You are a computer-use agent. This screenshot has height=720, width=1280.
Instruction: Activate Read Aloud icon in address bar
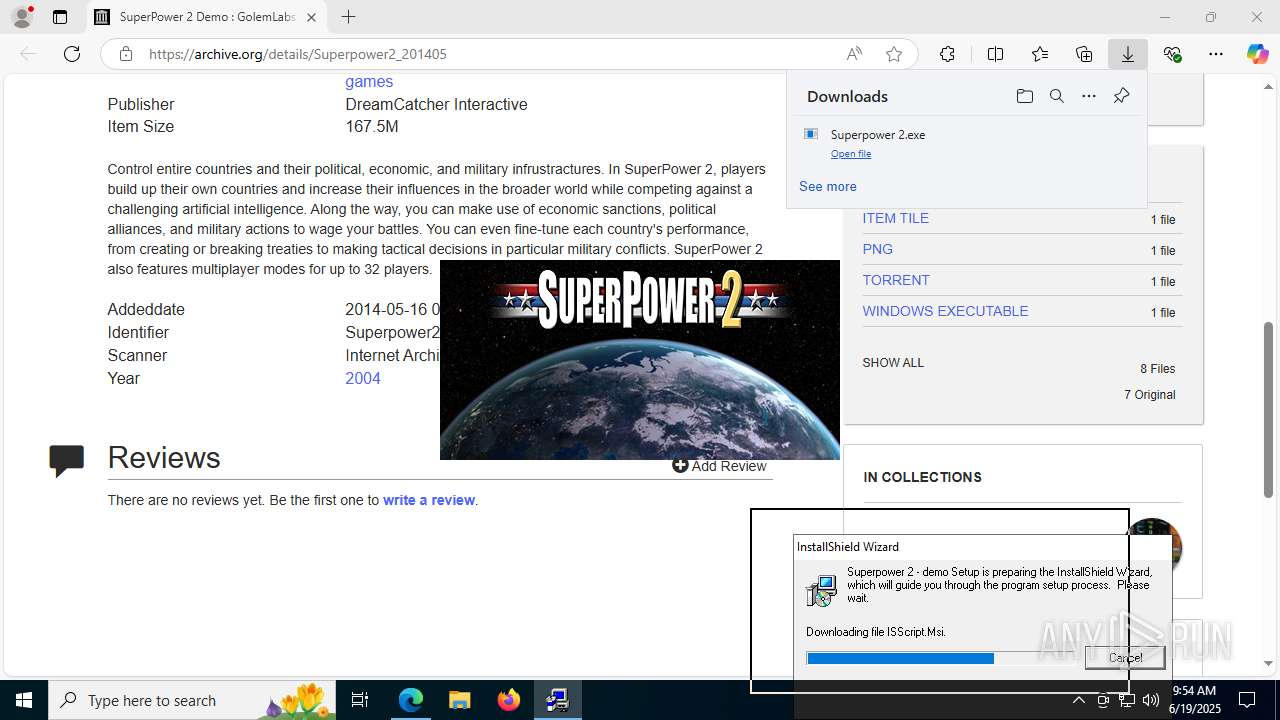click(854, 54)
